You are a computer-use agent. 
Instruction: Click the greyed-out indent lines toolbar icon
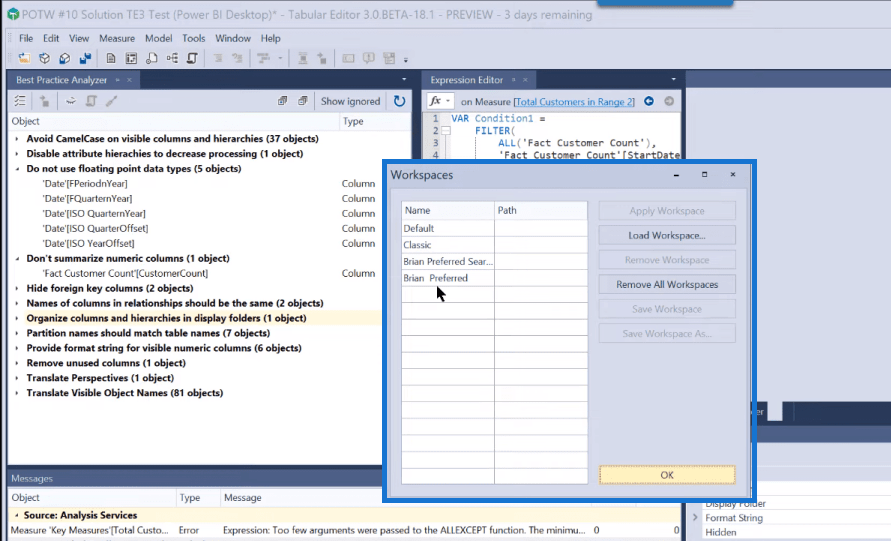(218, 58)
